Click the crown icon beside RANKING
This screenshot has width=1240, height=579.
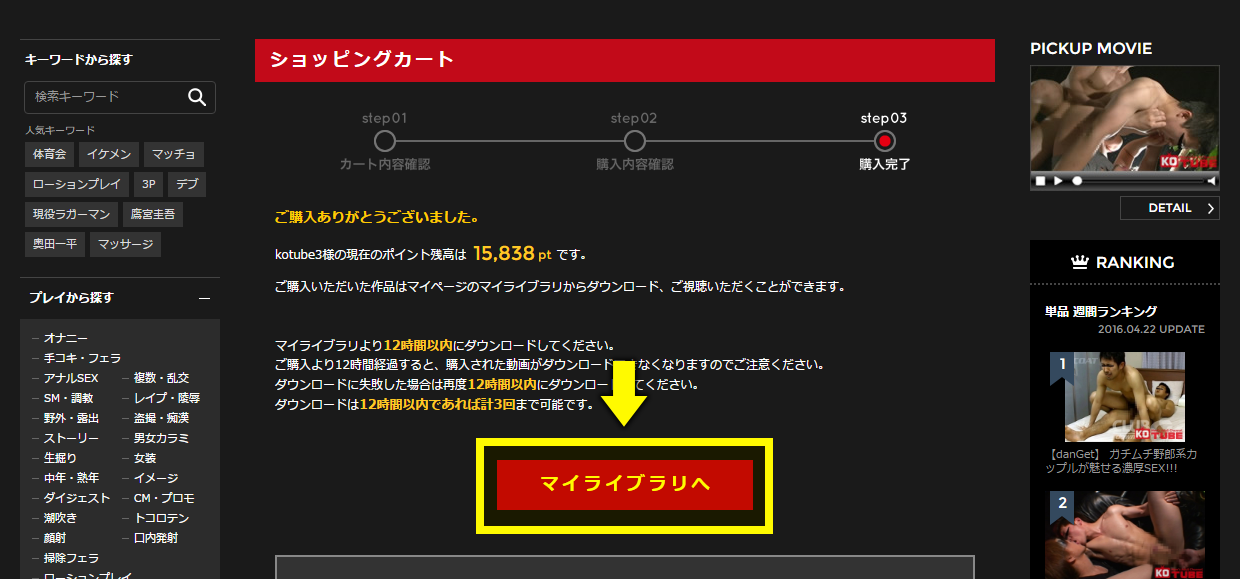pos(1079,263)
